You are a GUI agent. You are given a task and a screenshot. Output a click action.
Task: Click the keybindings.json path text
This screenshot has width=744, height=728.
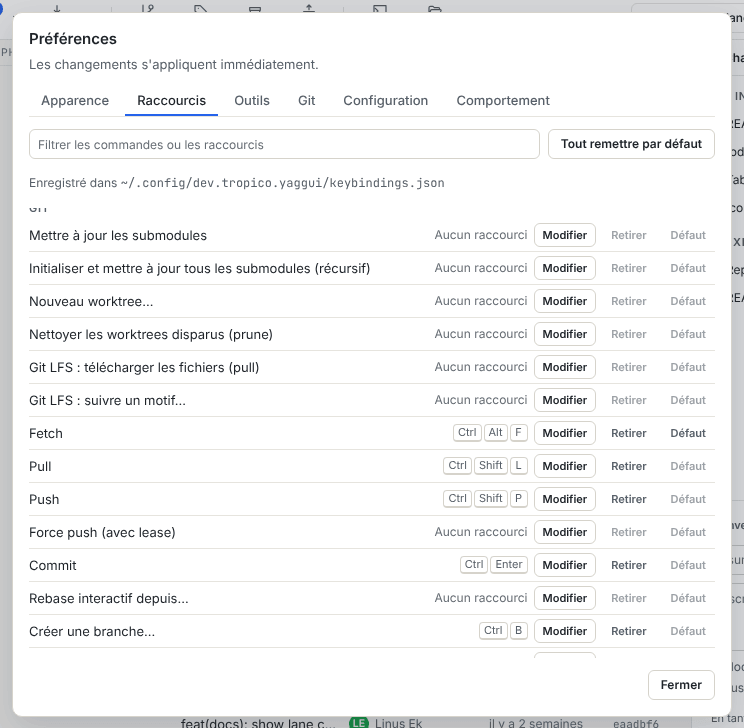click(283, 183)
